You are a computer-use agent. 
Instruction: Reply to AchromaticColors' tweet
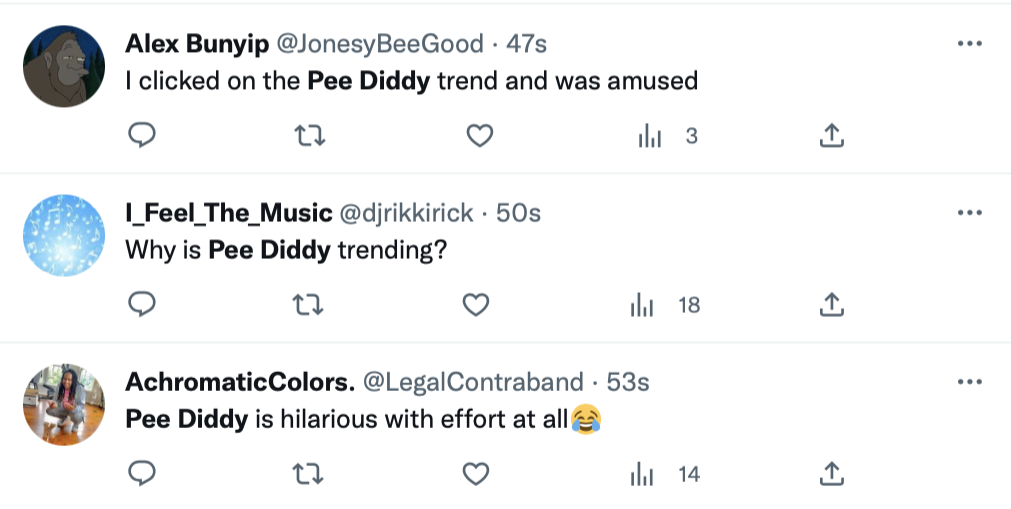point(143,473)
